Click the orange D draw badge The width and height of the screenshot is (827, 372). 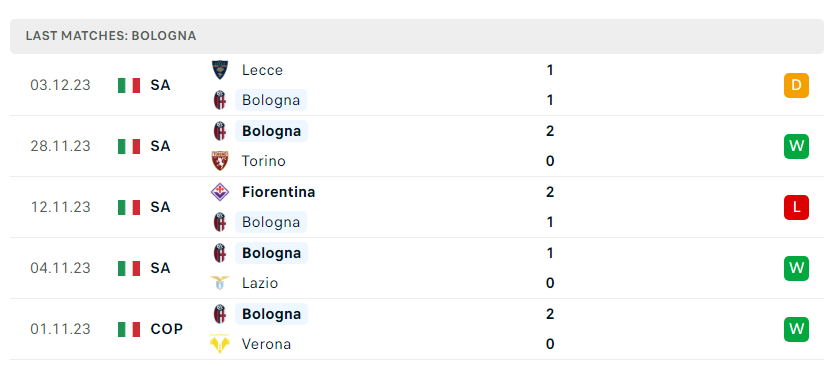coord(796,85)
